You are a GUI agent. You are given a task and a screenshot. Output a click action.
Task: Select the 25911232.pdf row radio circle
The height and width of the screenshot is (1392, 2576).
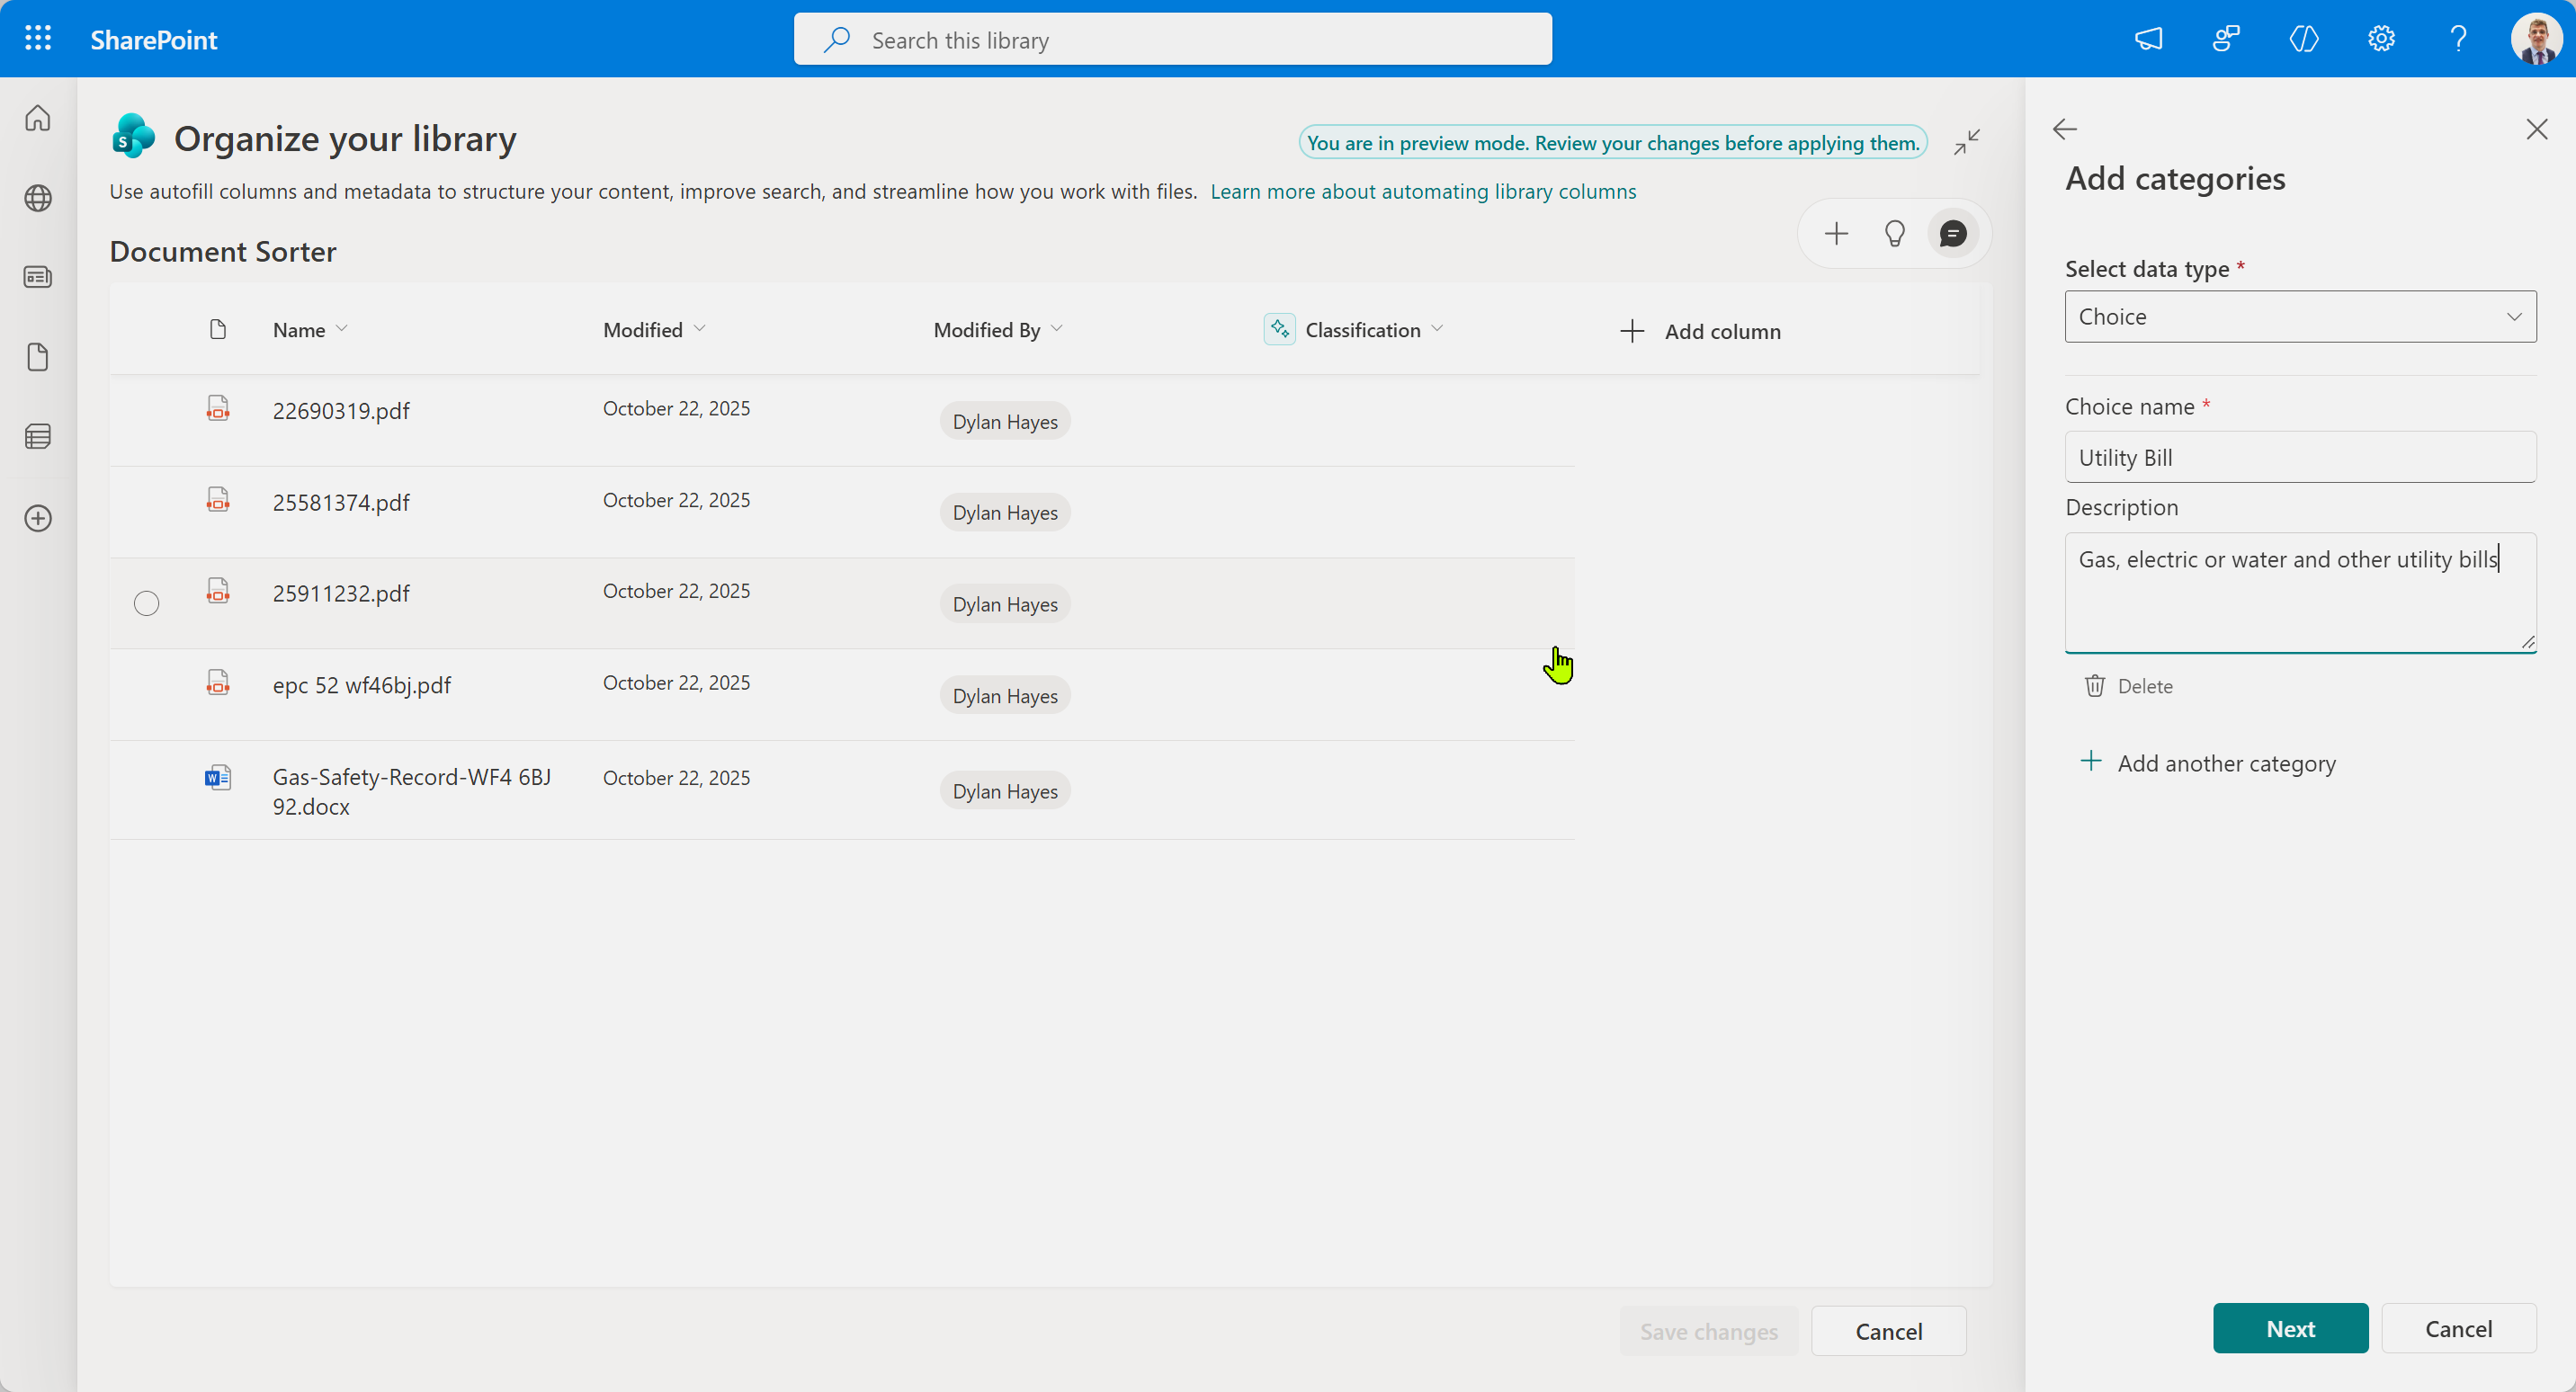point(146,603)
